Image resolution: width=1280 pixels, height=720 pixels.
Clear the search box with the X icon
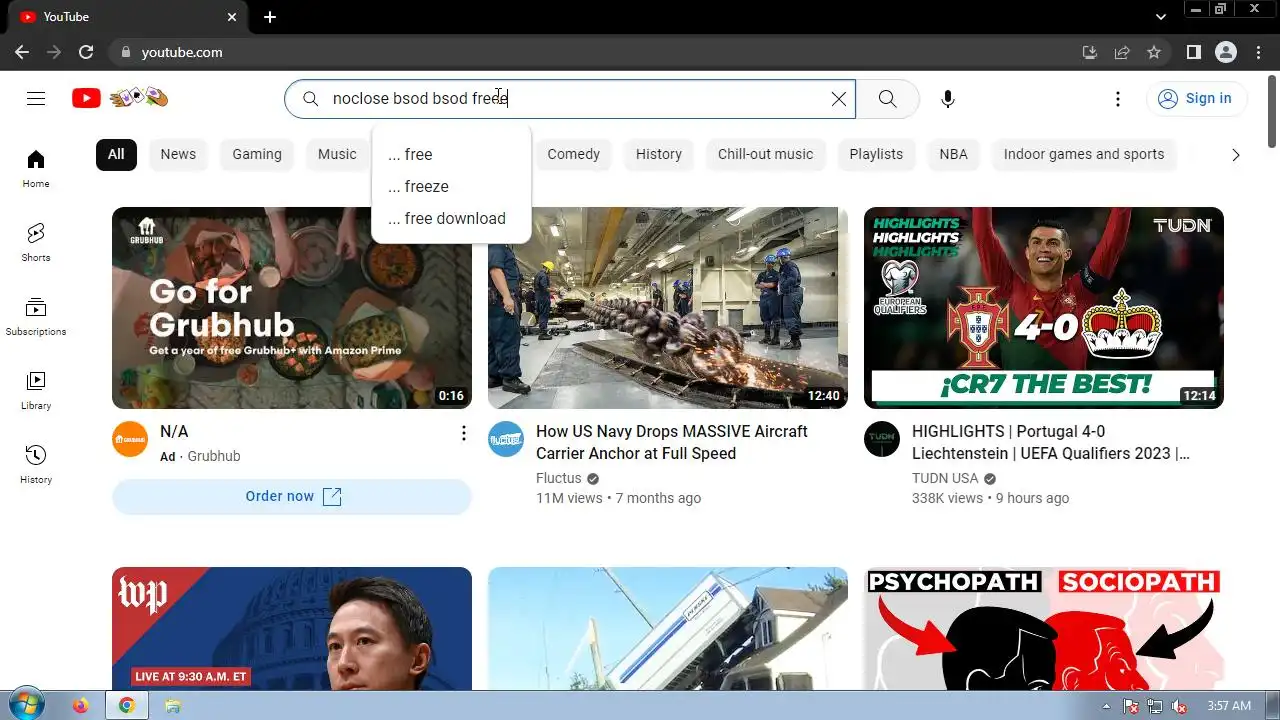(x=839, y=98)
